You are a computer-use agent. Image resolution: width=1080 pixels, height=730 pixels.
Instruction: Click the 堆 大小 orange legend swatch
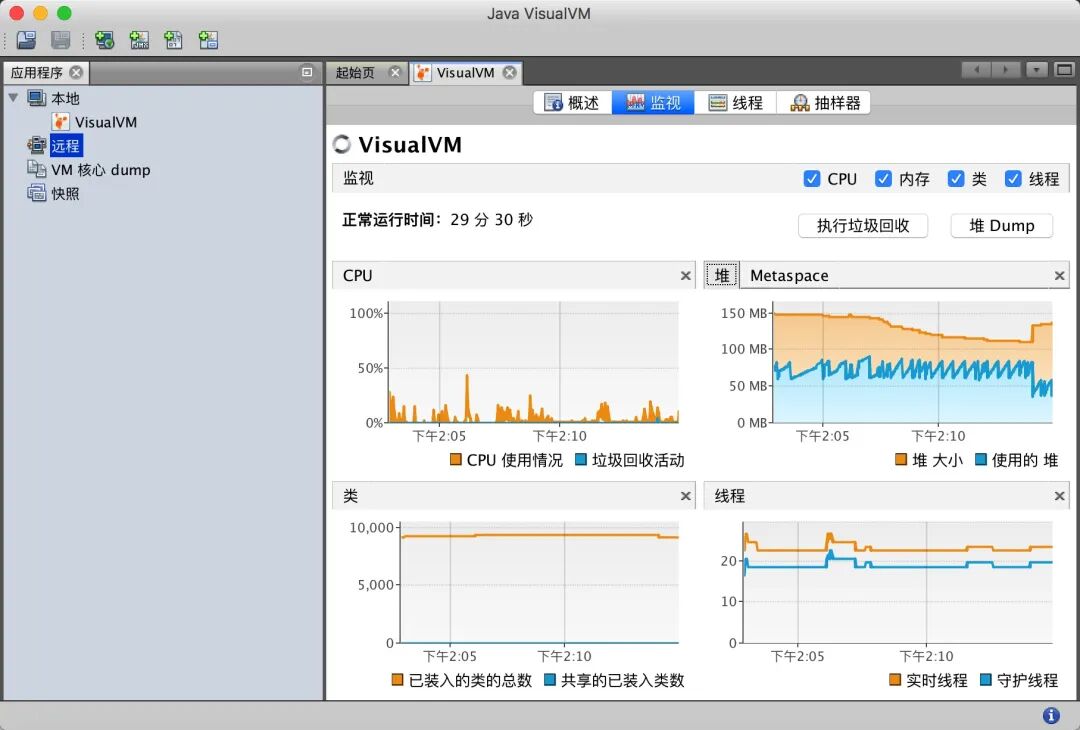click(x=901, y=459)
